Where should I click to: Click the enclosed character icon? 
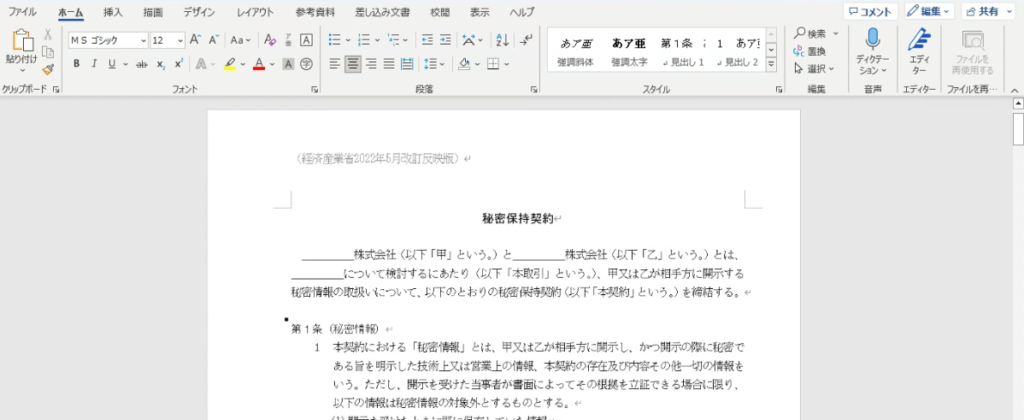click(306, 63)
